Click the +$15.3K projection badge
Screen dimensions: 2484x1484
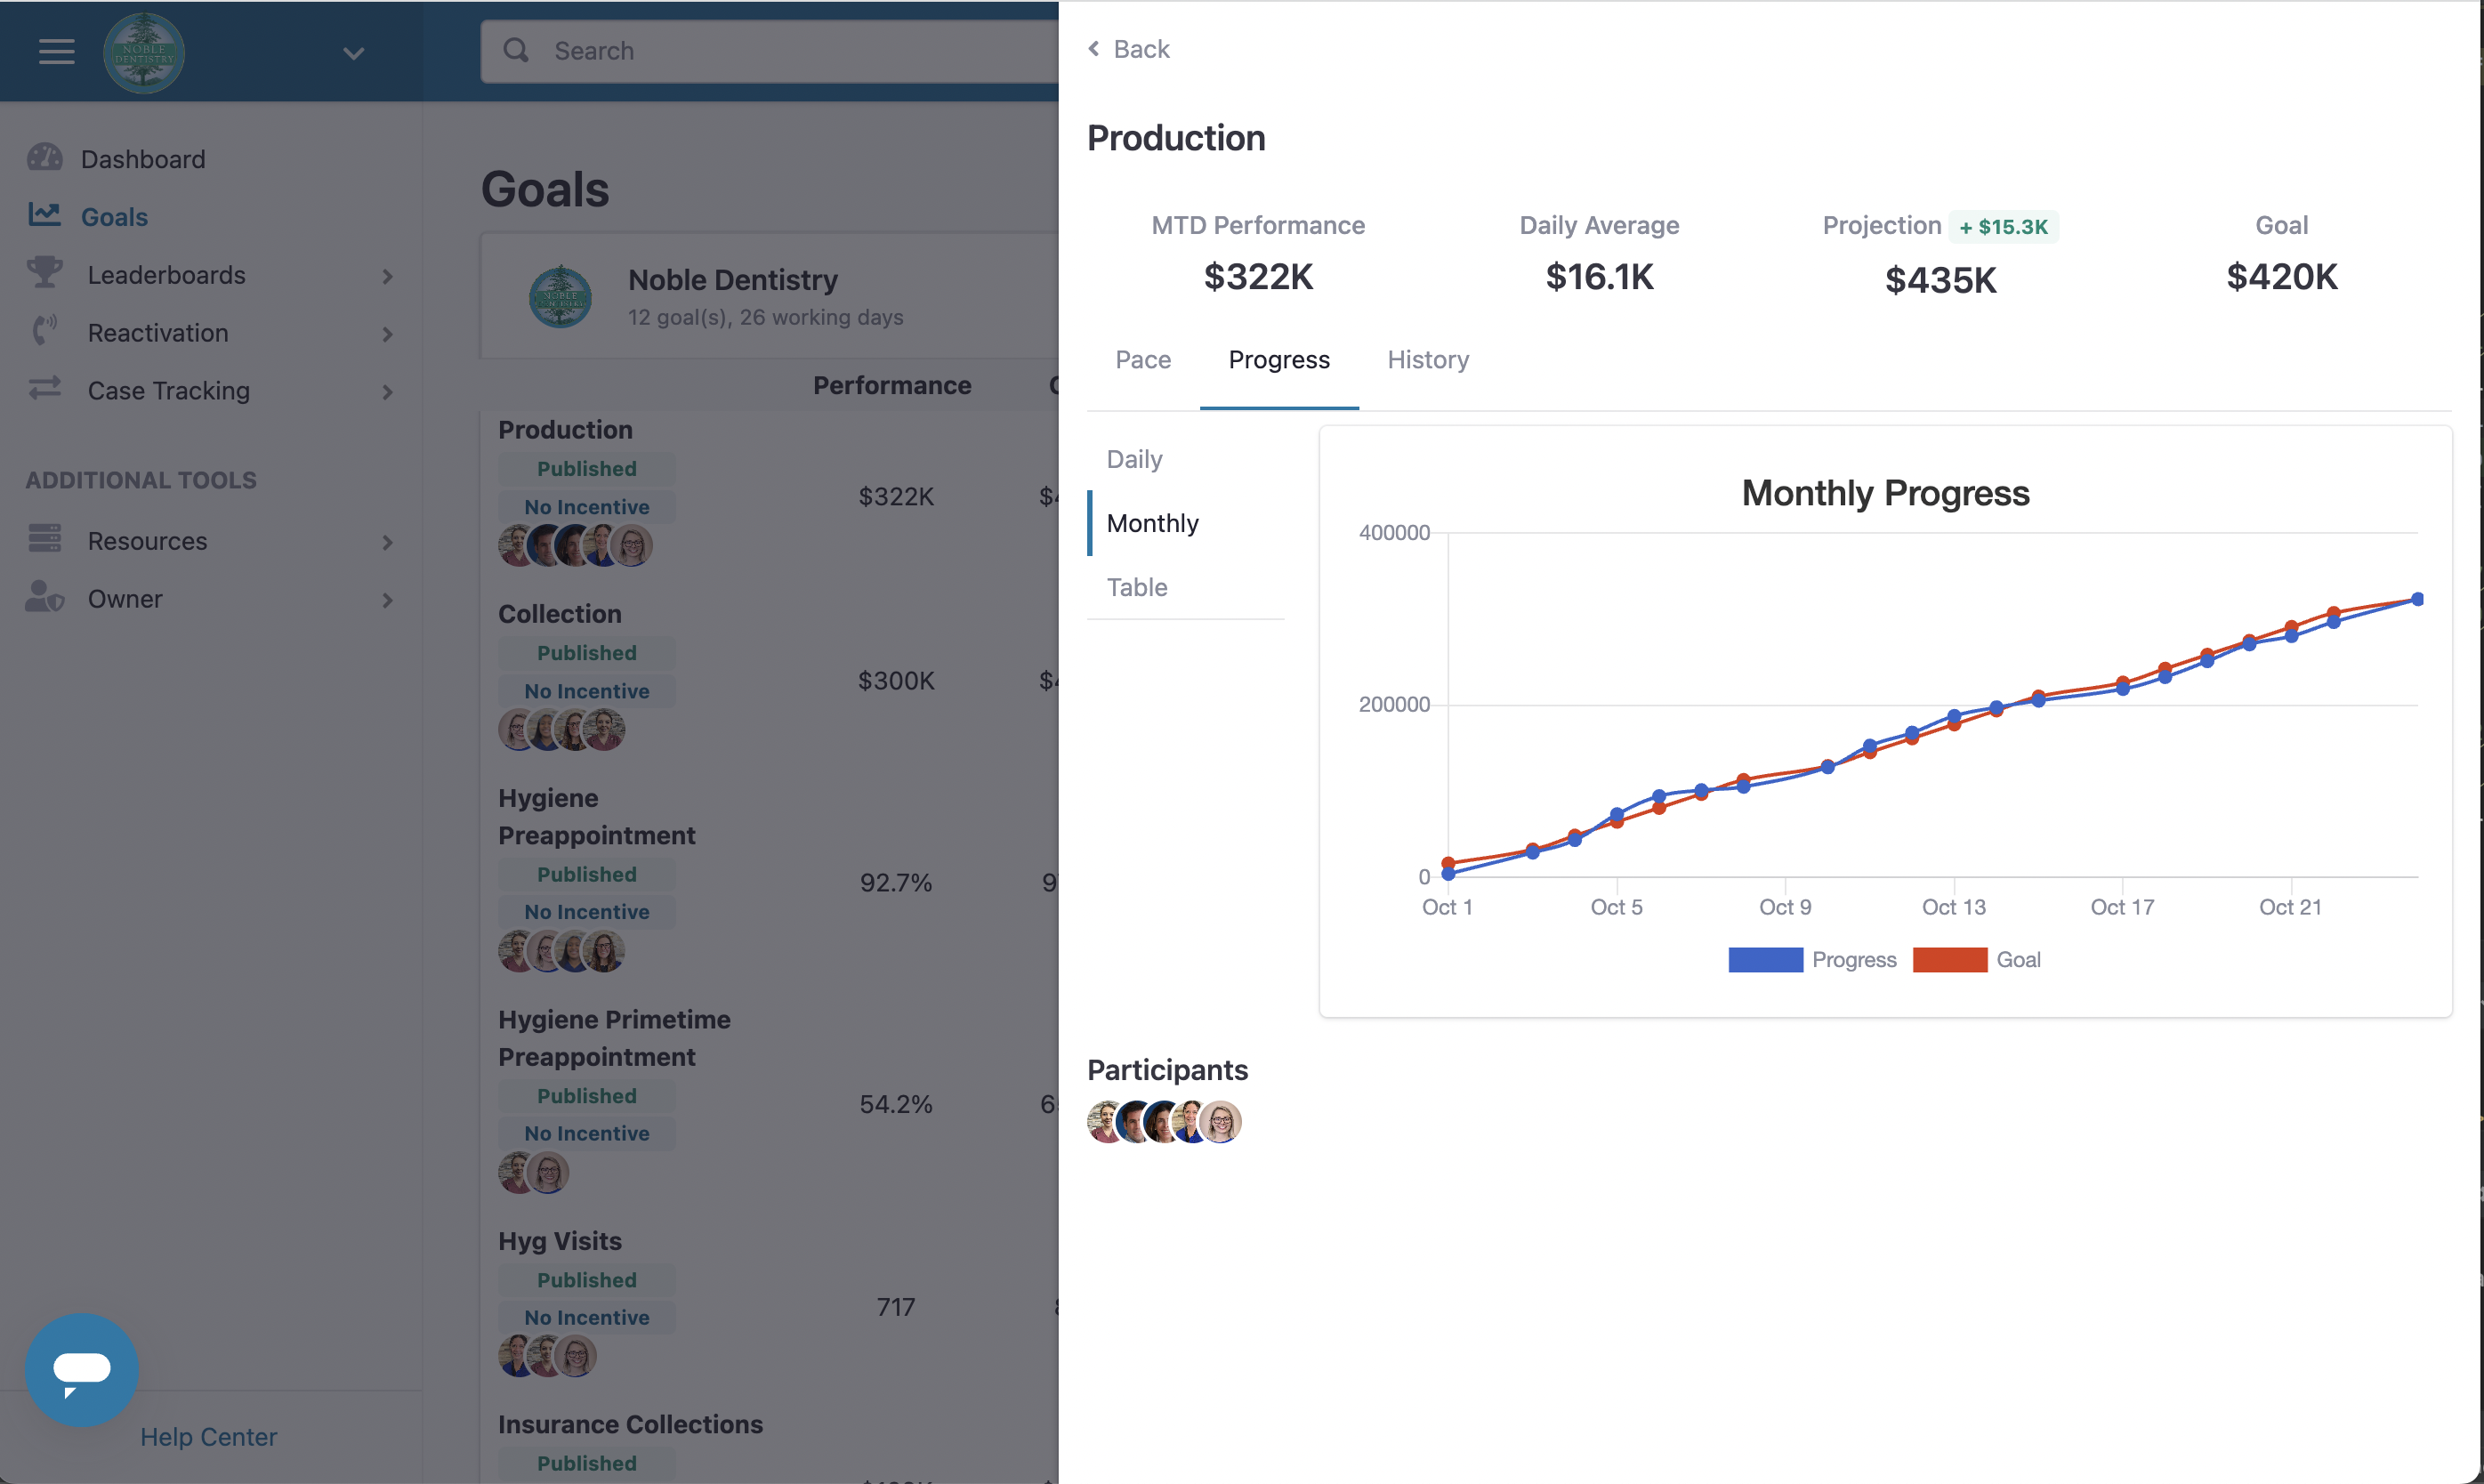pyautogui.click(x=2003, y=227)
